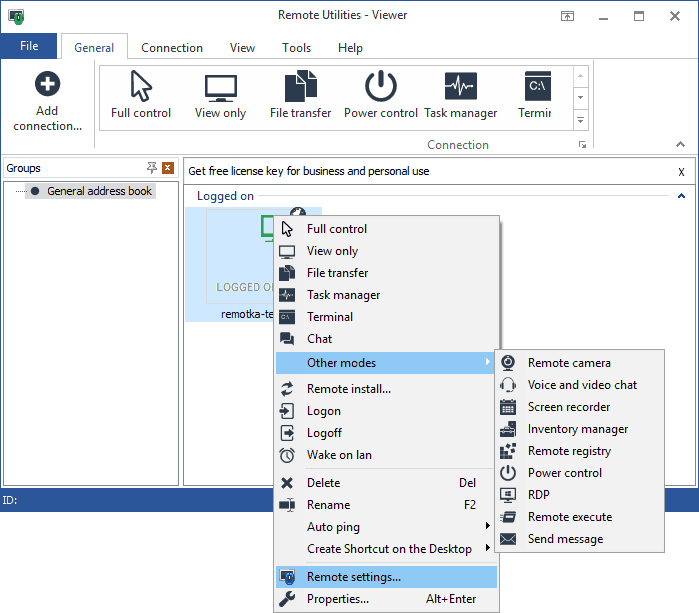
Task: Click the Add connection plus icon
Action: tap(47, 84)
